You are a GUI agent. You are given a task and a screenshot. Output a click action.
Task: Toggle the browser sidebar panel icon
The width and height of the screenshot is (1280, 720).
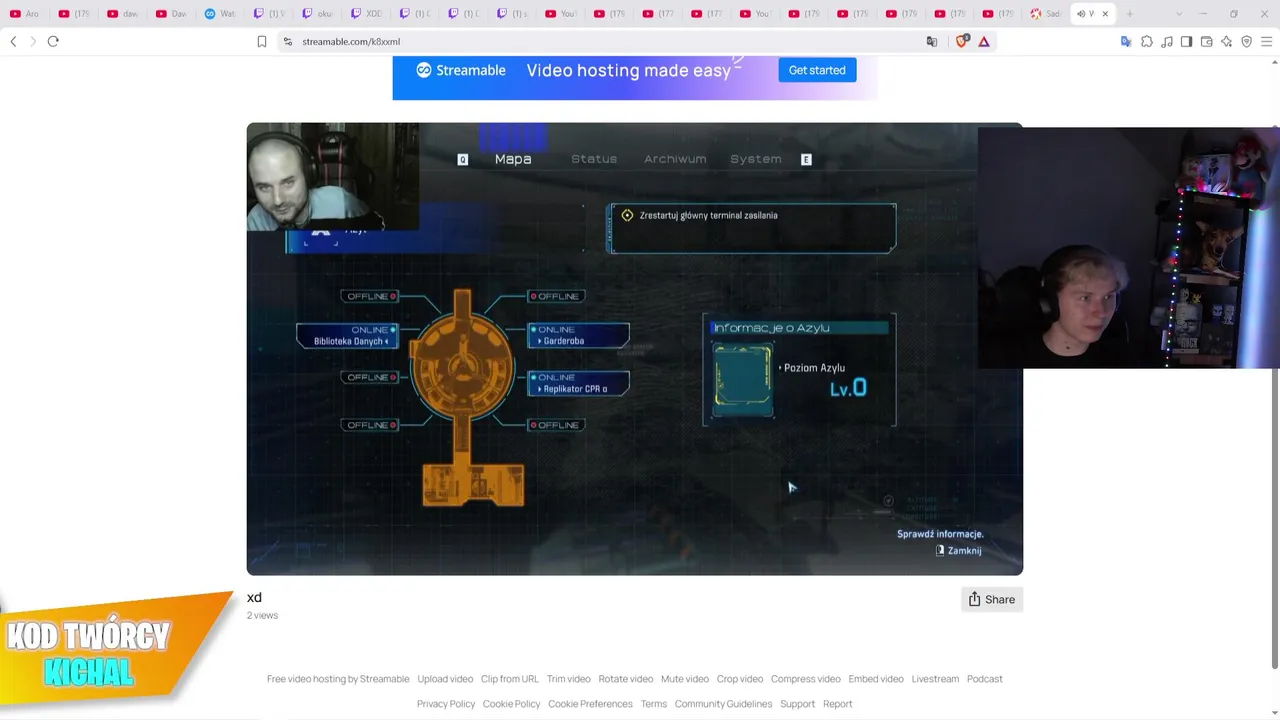[1187, 41]
